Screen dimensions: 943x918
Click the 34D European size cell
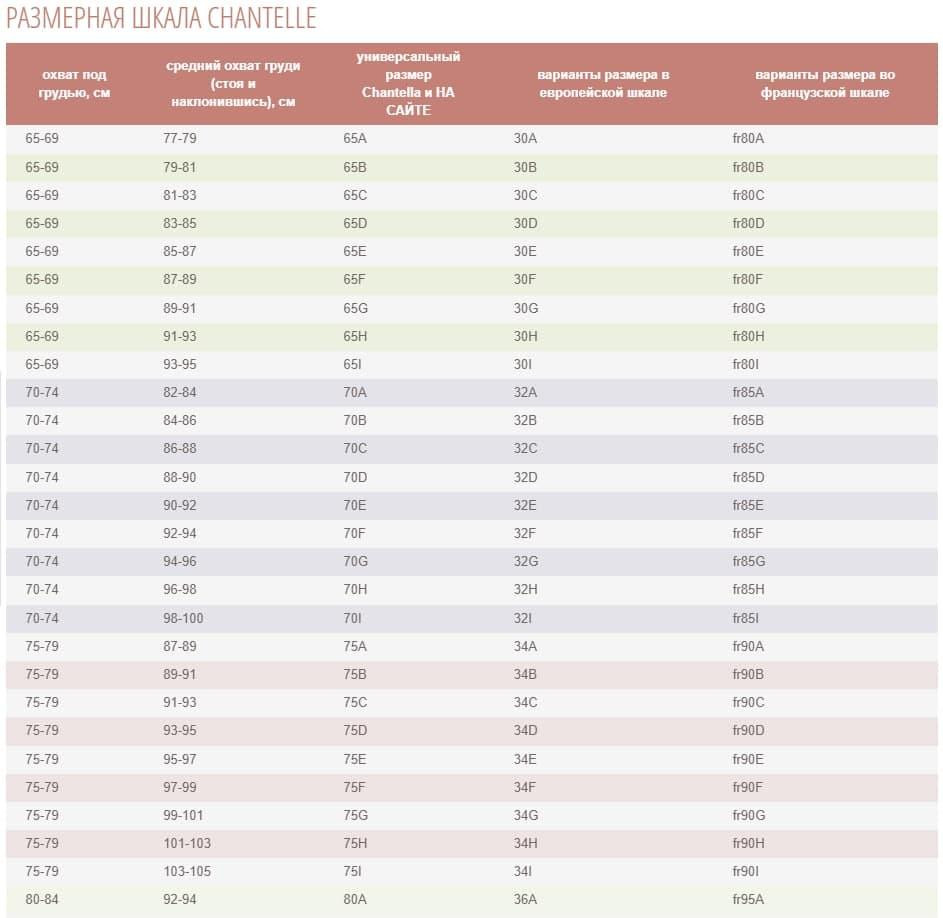coord(525,730)
